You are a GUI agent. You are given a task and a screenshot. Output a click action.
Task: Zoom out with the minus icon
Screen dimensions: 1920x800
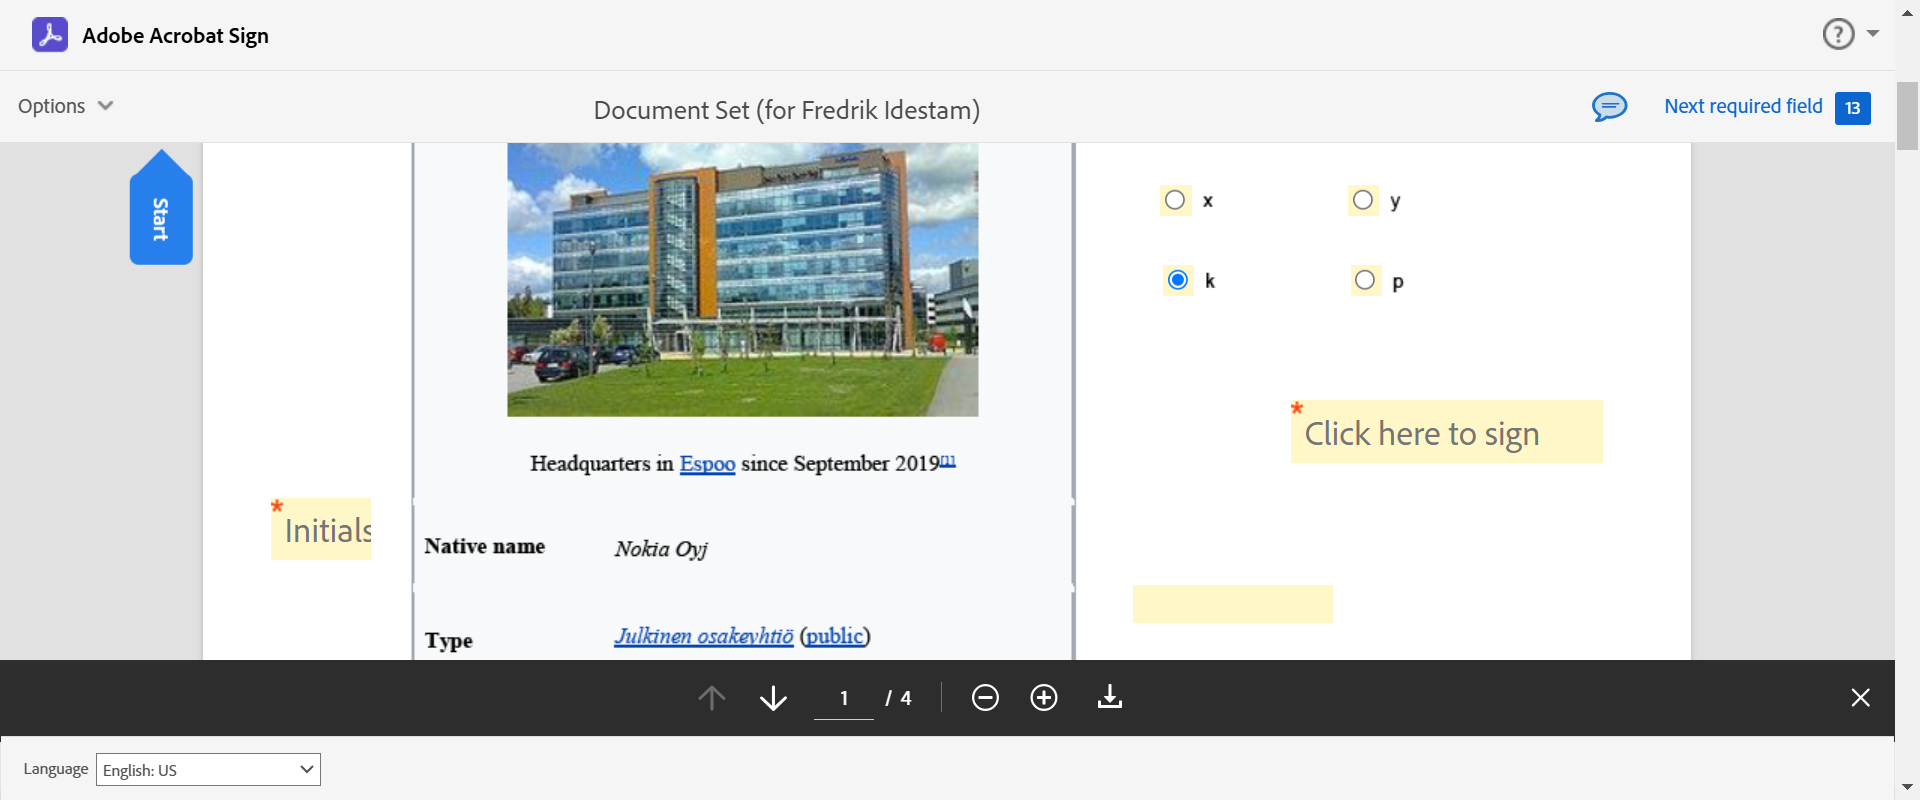coord(985,697)
